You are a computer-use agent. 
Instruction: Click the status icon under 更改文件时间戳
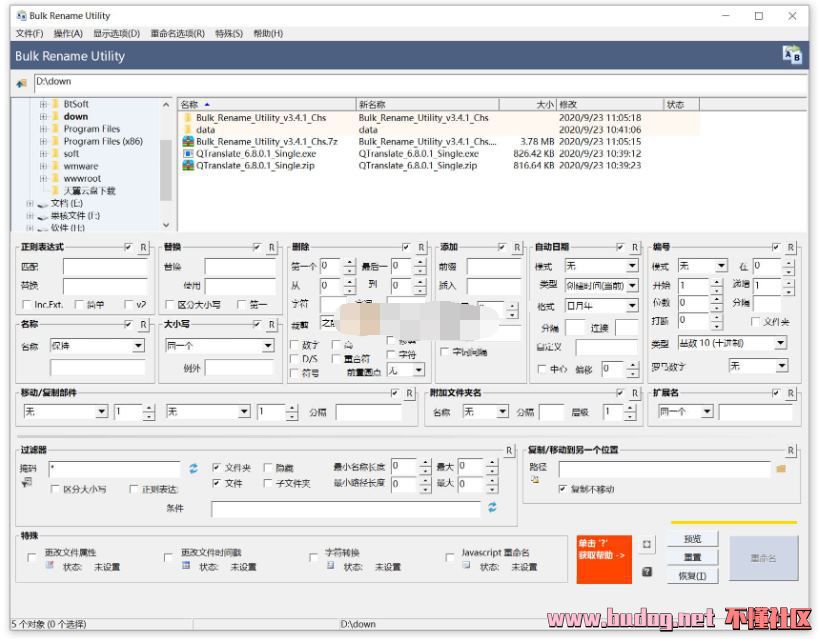186,565
